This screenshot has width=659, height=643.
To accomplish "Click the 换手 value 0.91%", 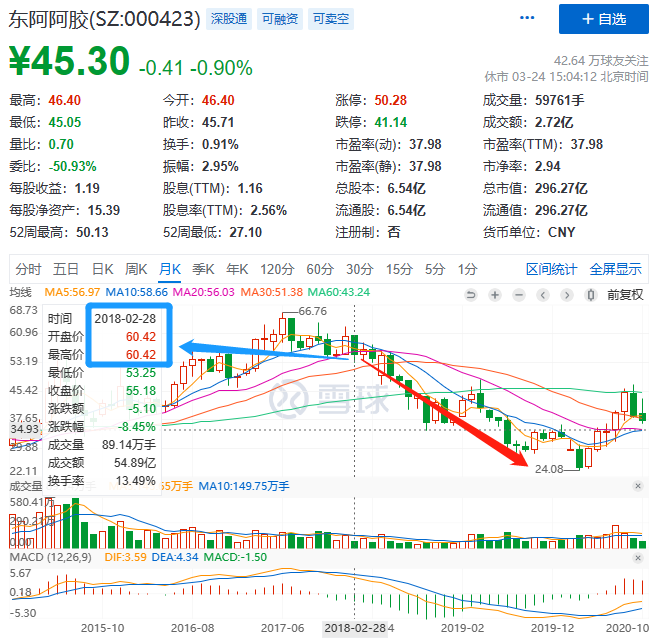I will [x=220, y=145].
